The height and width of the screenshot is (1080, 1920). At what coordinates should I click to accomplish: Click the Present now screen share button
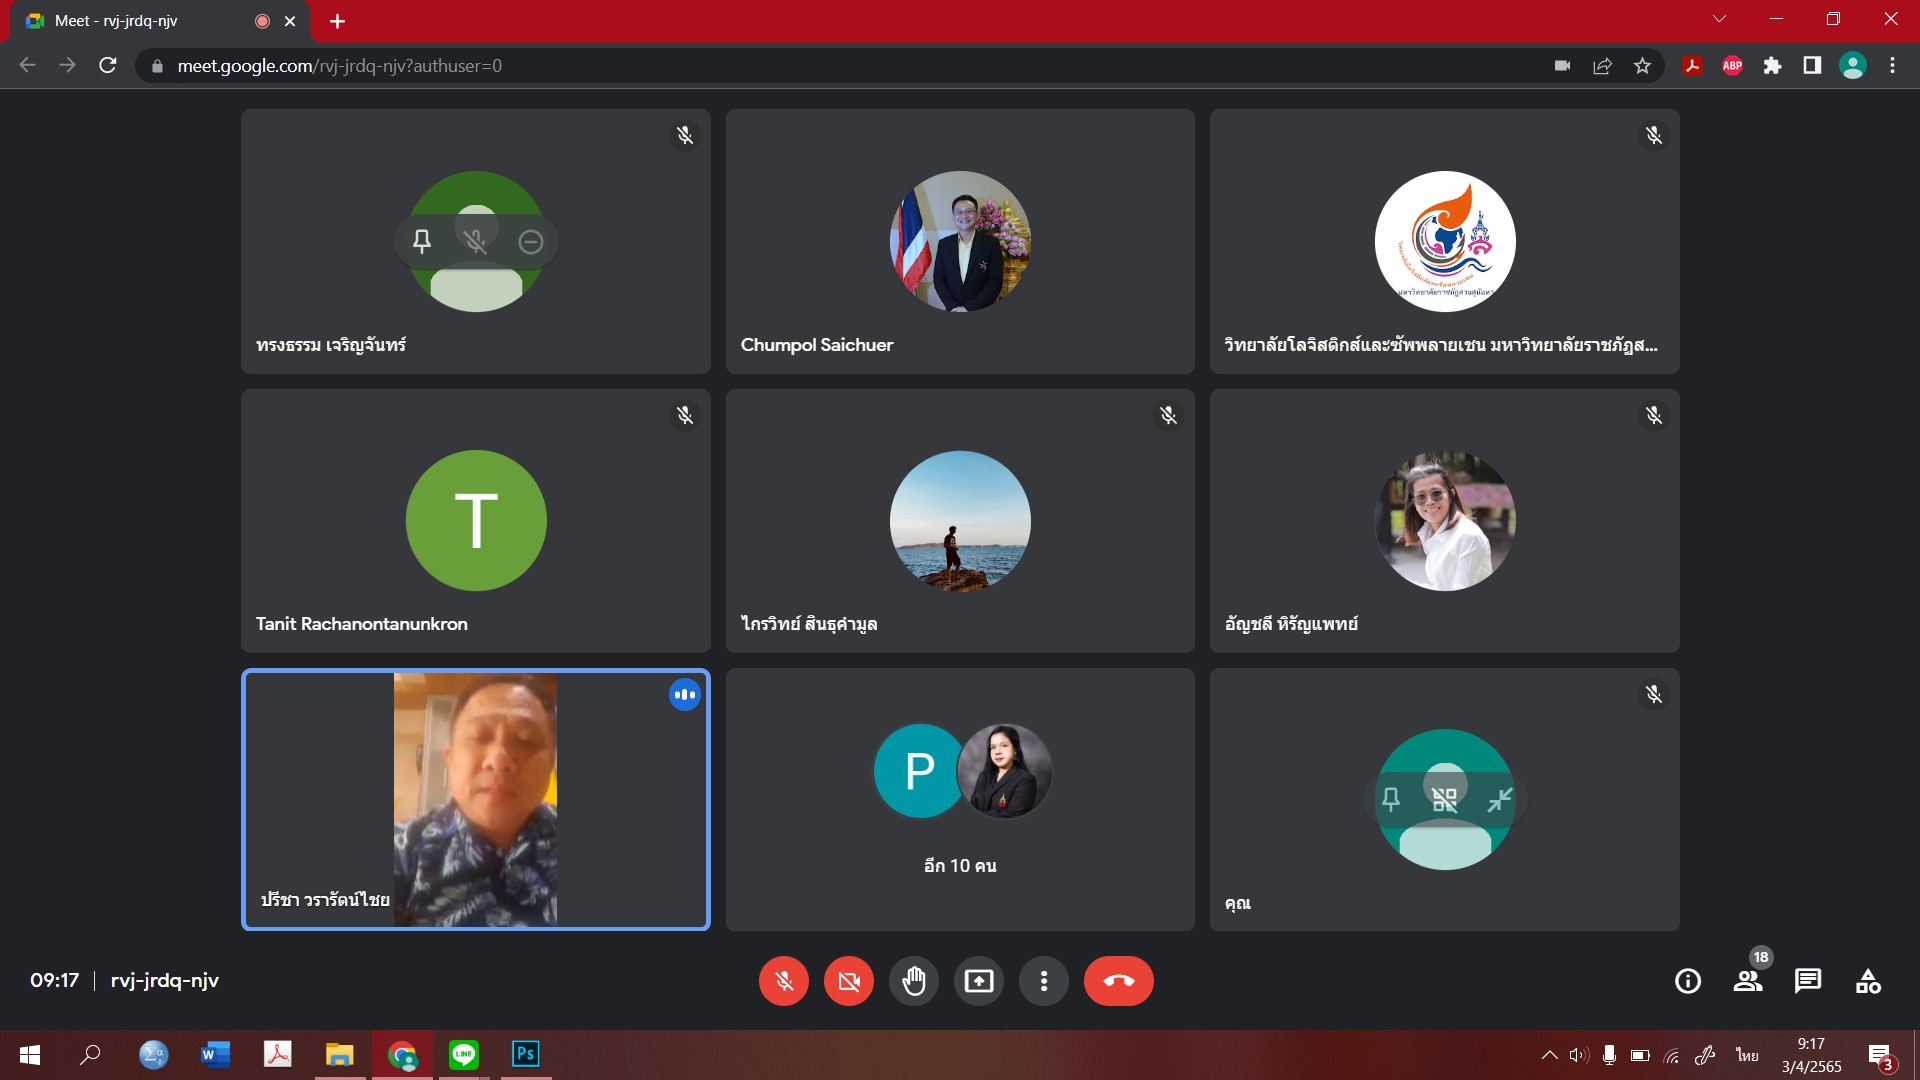click(979, 981)
